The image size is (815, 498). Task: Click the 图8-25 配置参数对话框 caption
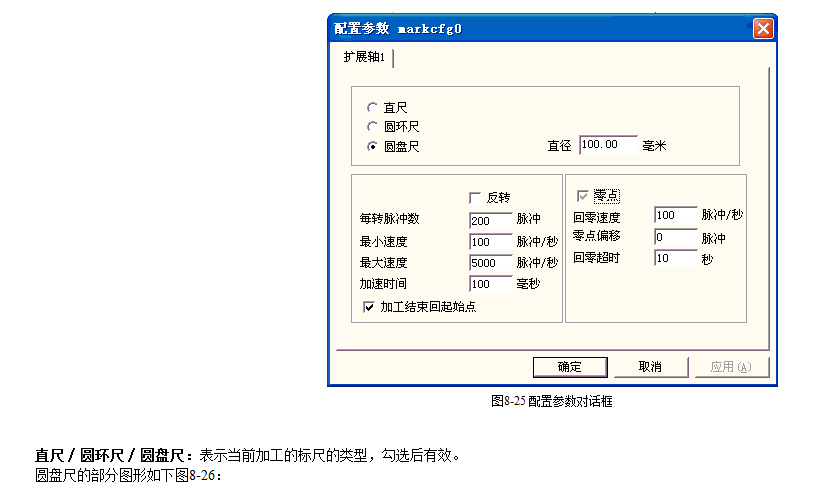(551, 401)
